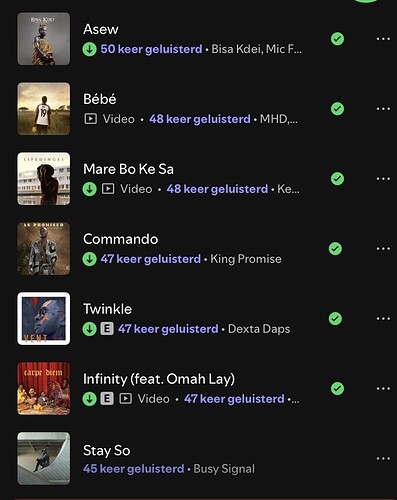397x500 pixels.
Task: Open the Bébé album artwork thumbnail
Action: (x=44, y=109)
